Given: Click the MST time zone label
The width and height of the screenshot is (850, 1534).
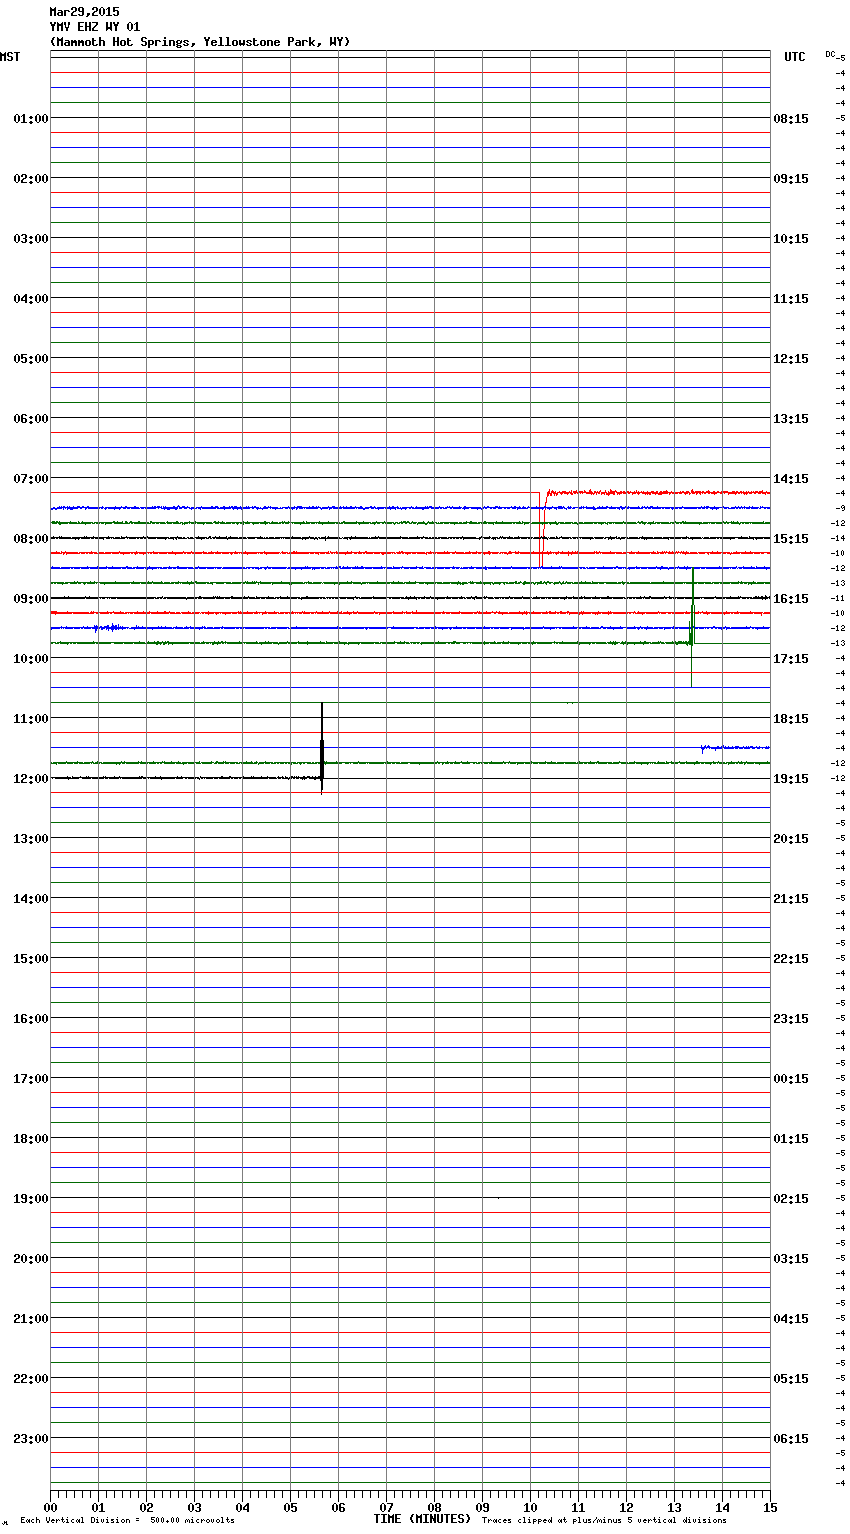Looking at the screenshot, I should click(x=10, y=57).
